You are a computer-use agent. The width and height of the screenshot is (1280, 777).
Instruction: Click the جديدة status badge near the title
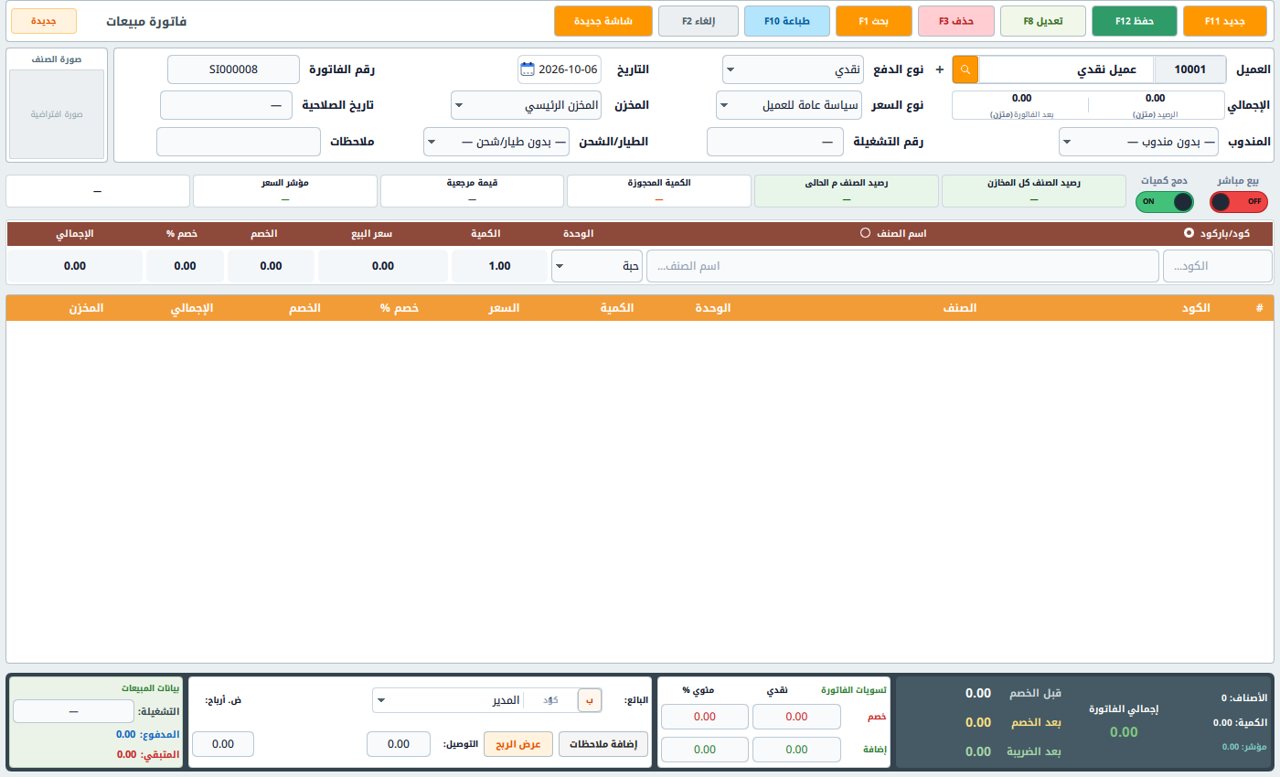click(44, 21)
